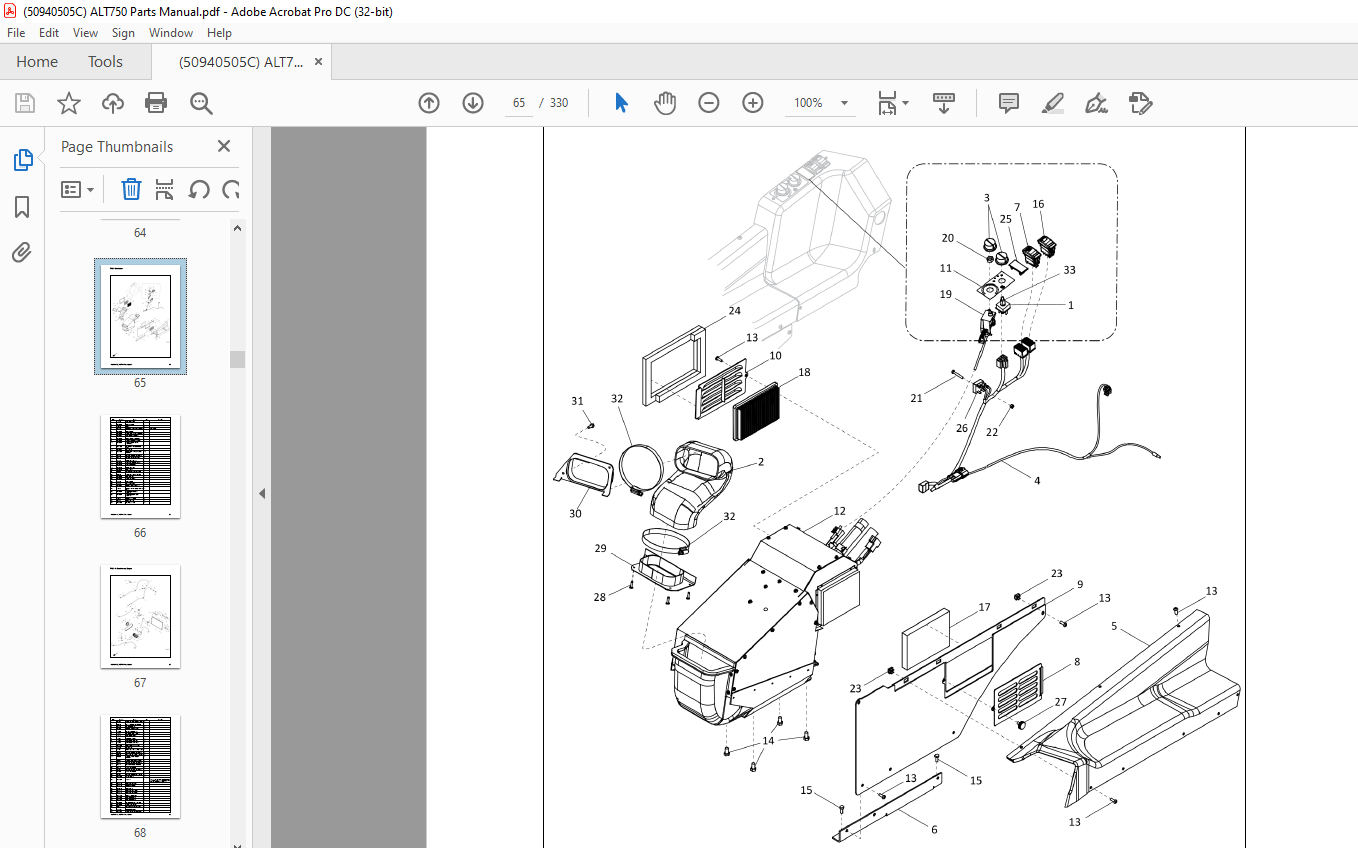Open the Bookmarks panel from the sidebar
The height and width of the screenshot is (848, 1358).
pos(22,206)
